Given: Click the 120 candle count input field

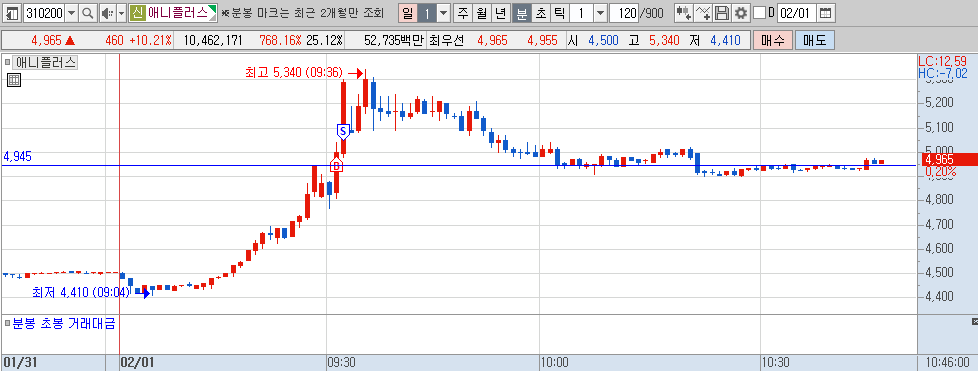Looking at the screenshot, I should pyautogui.click(x=624, y=12).
